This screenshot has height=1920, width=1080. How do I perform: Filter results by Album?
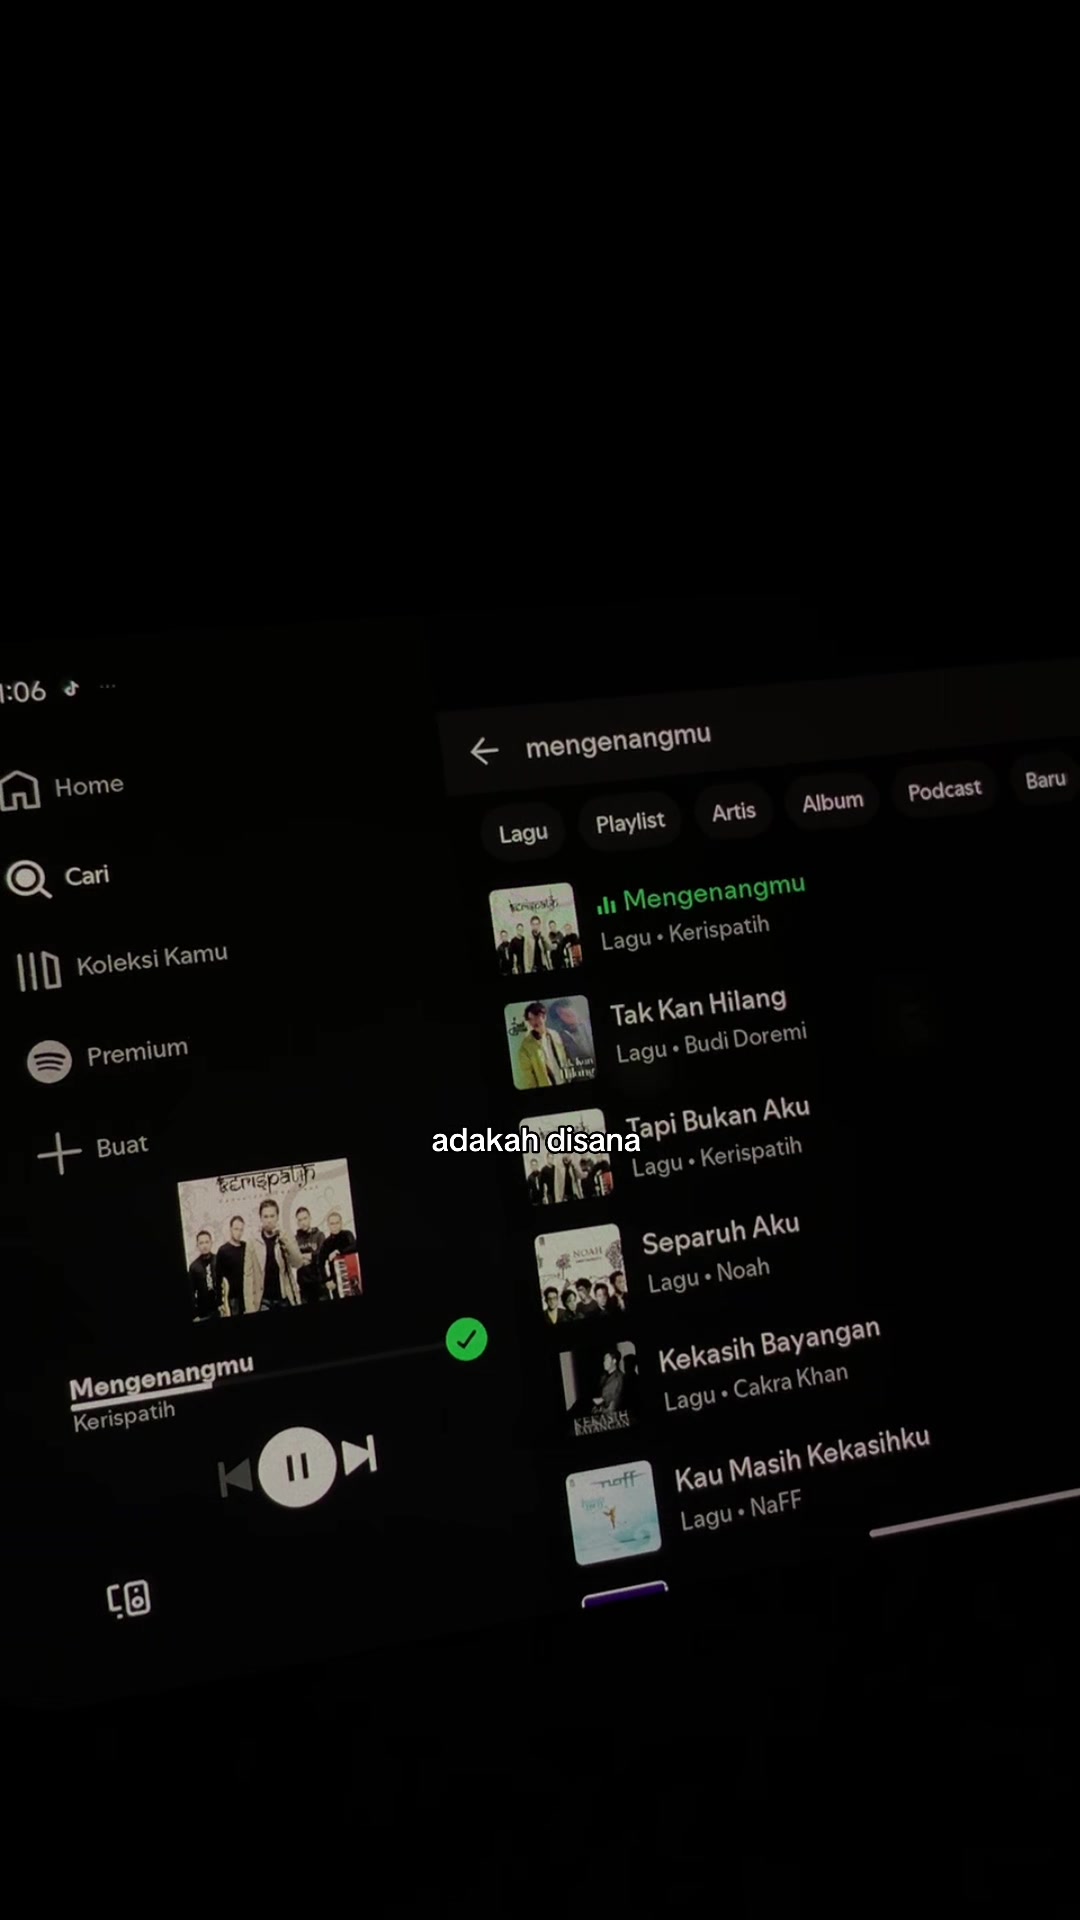[832, 801]
